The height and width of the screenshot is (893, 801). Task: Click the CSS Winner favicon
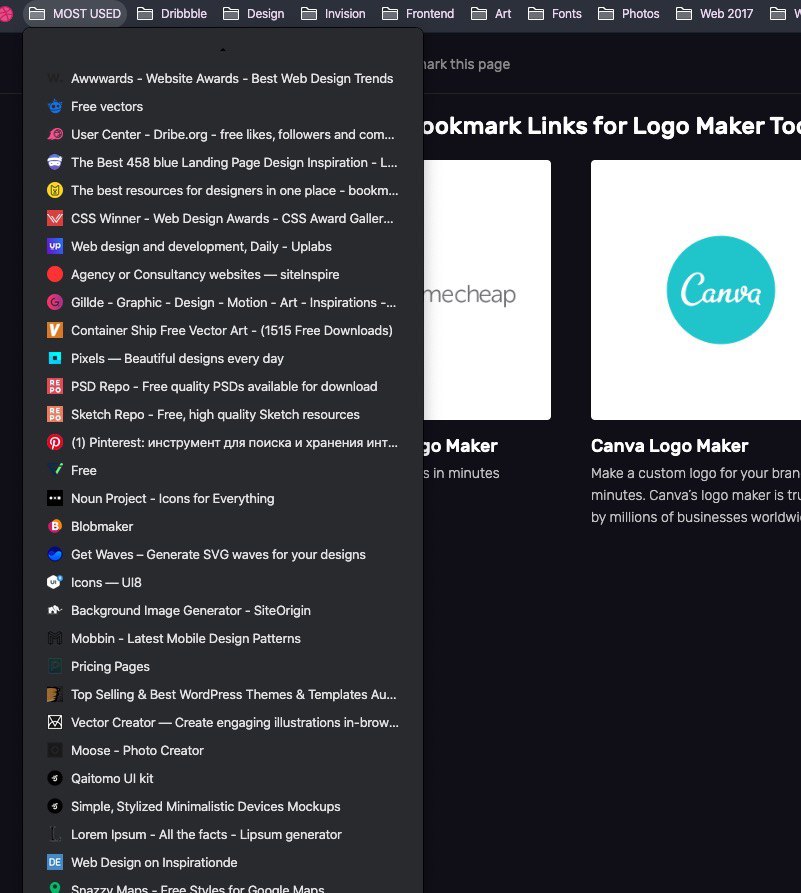[55, 218]
